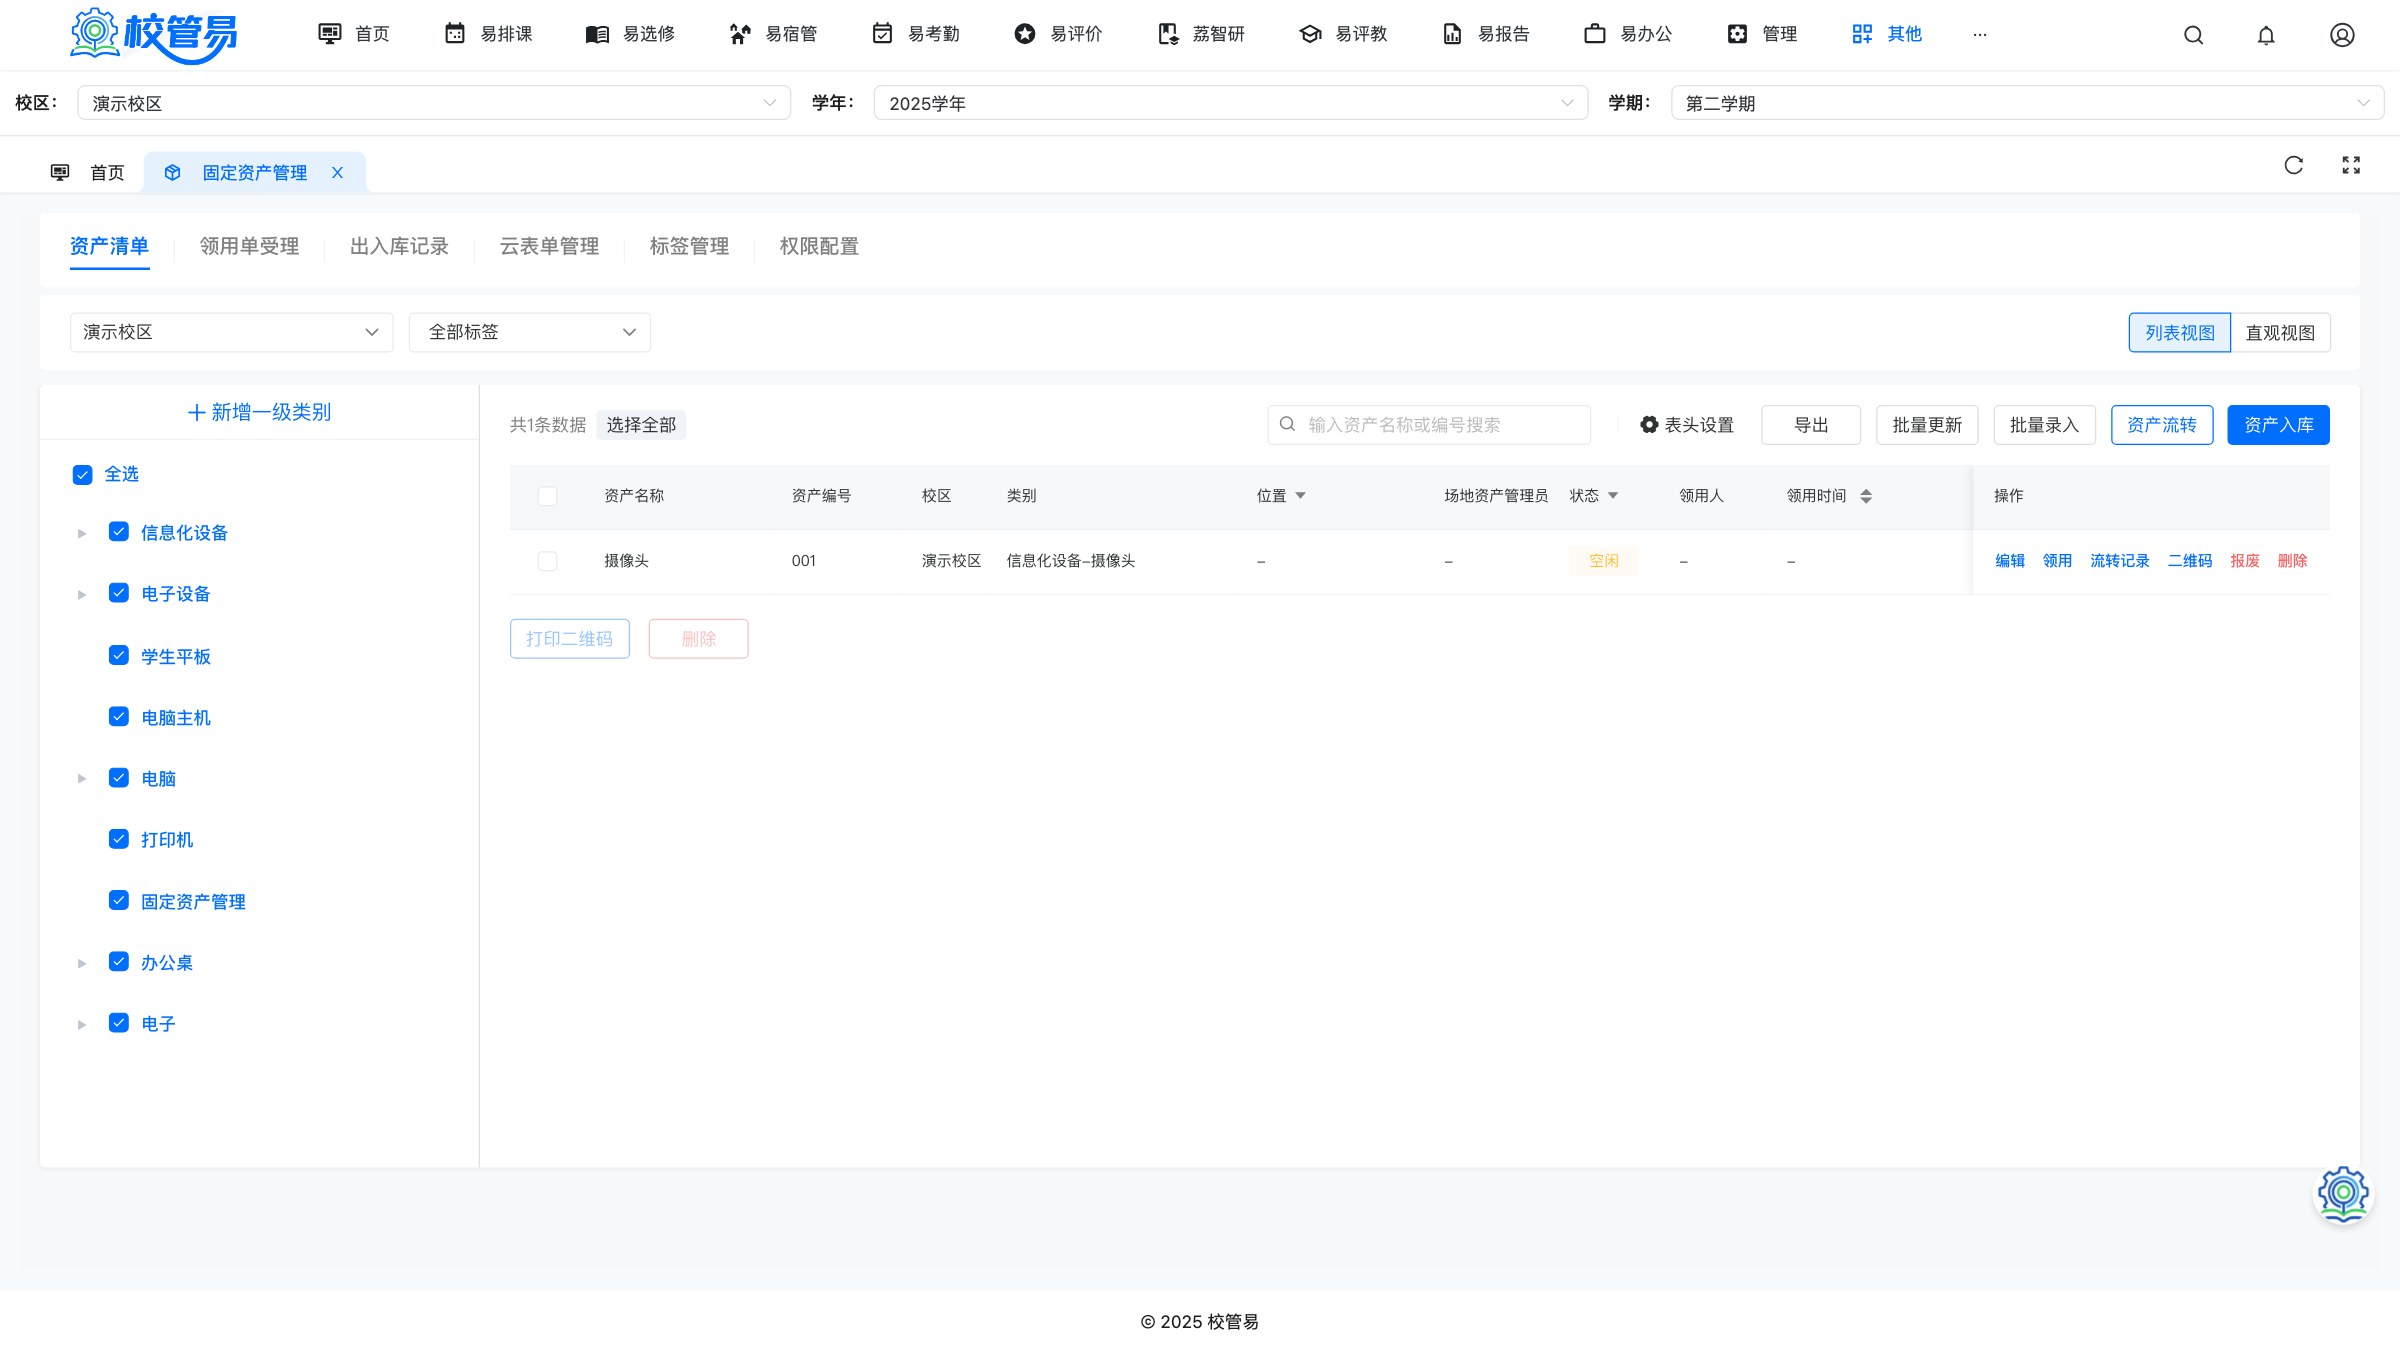Screen dimensions: 2400x1350
Task: Open the 易办公 menu
Action: tap(1629, 34)
